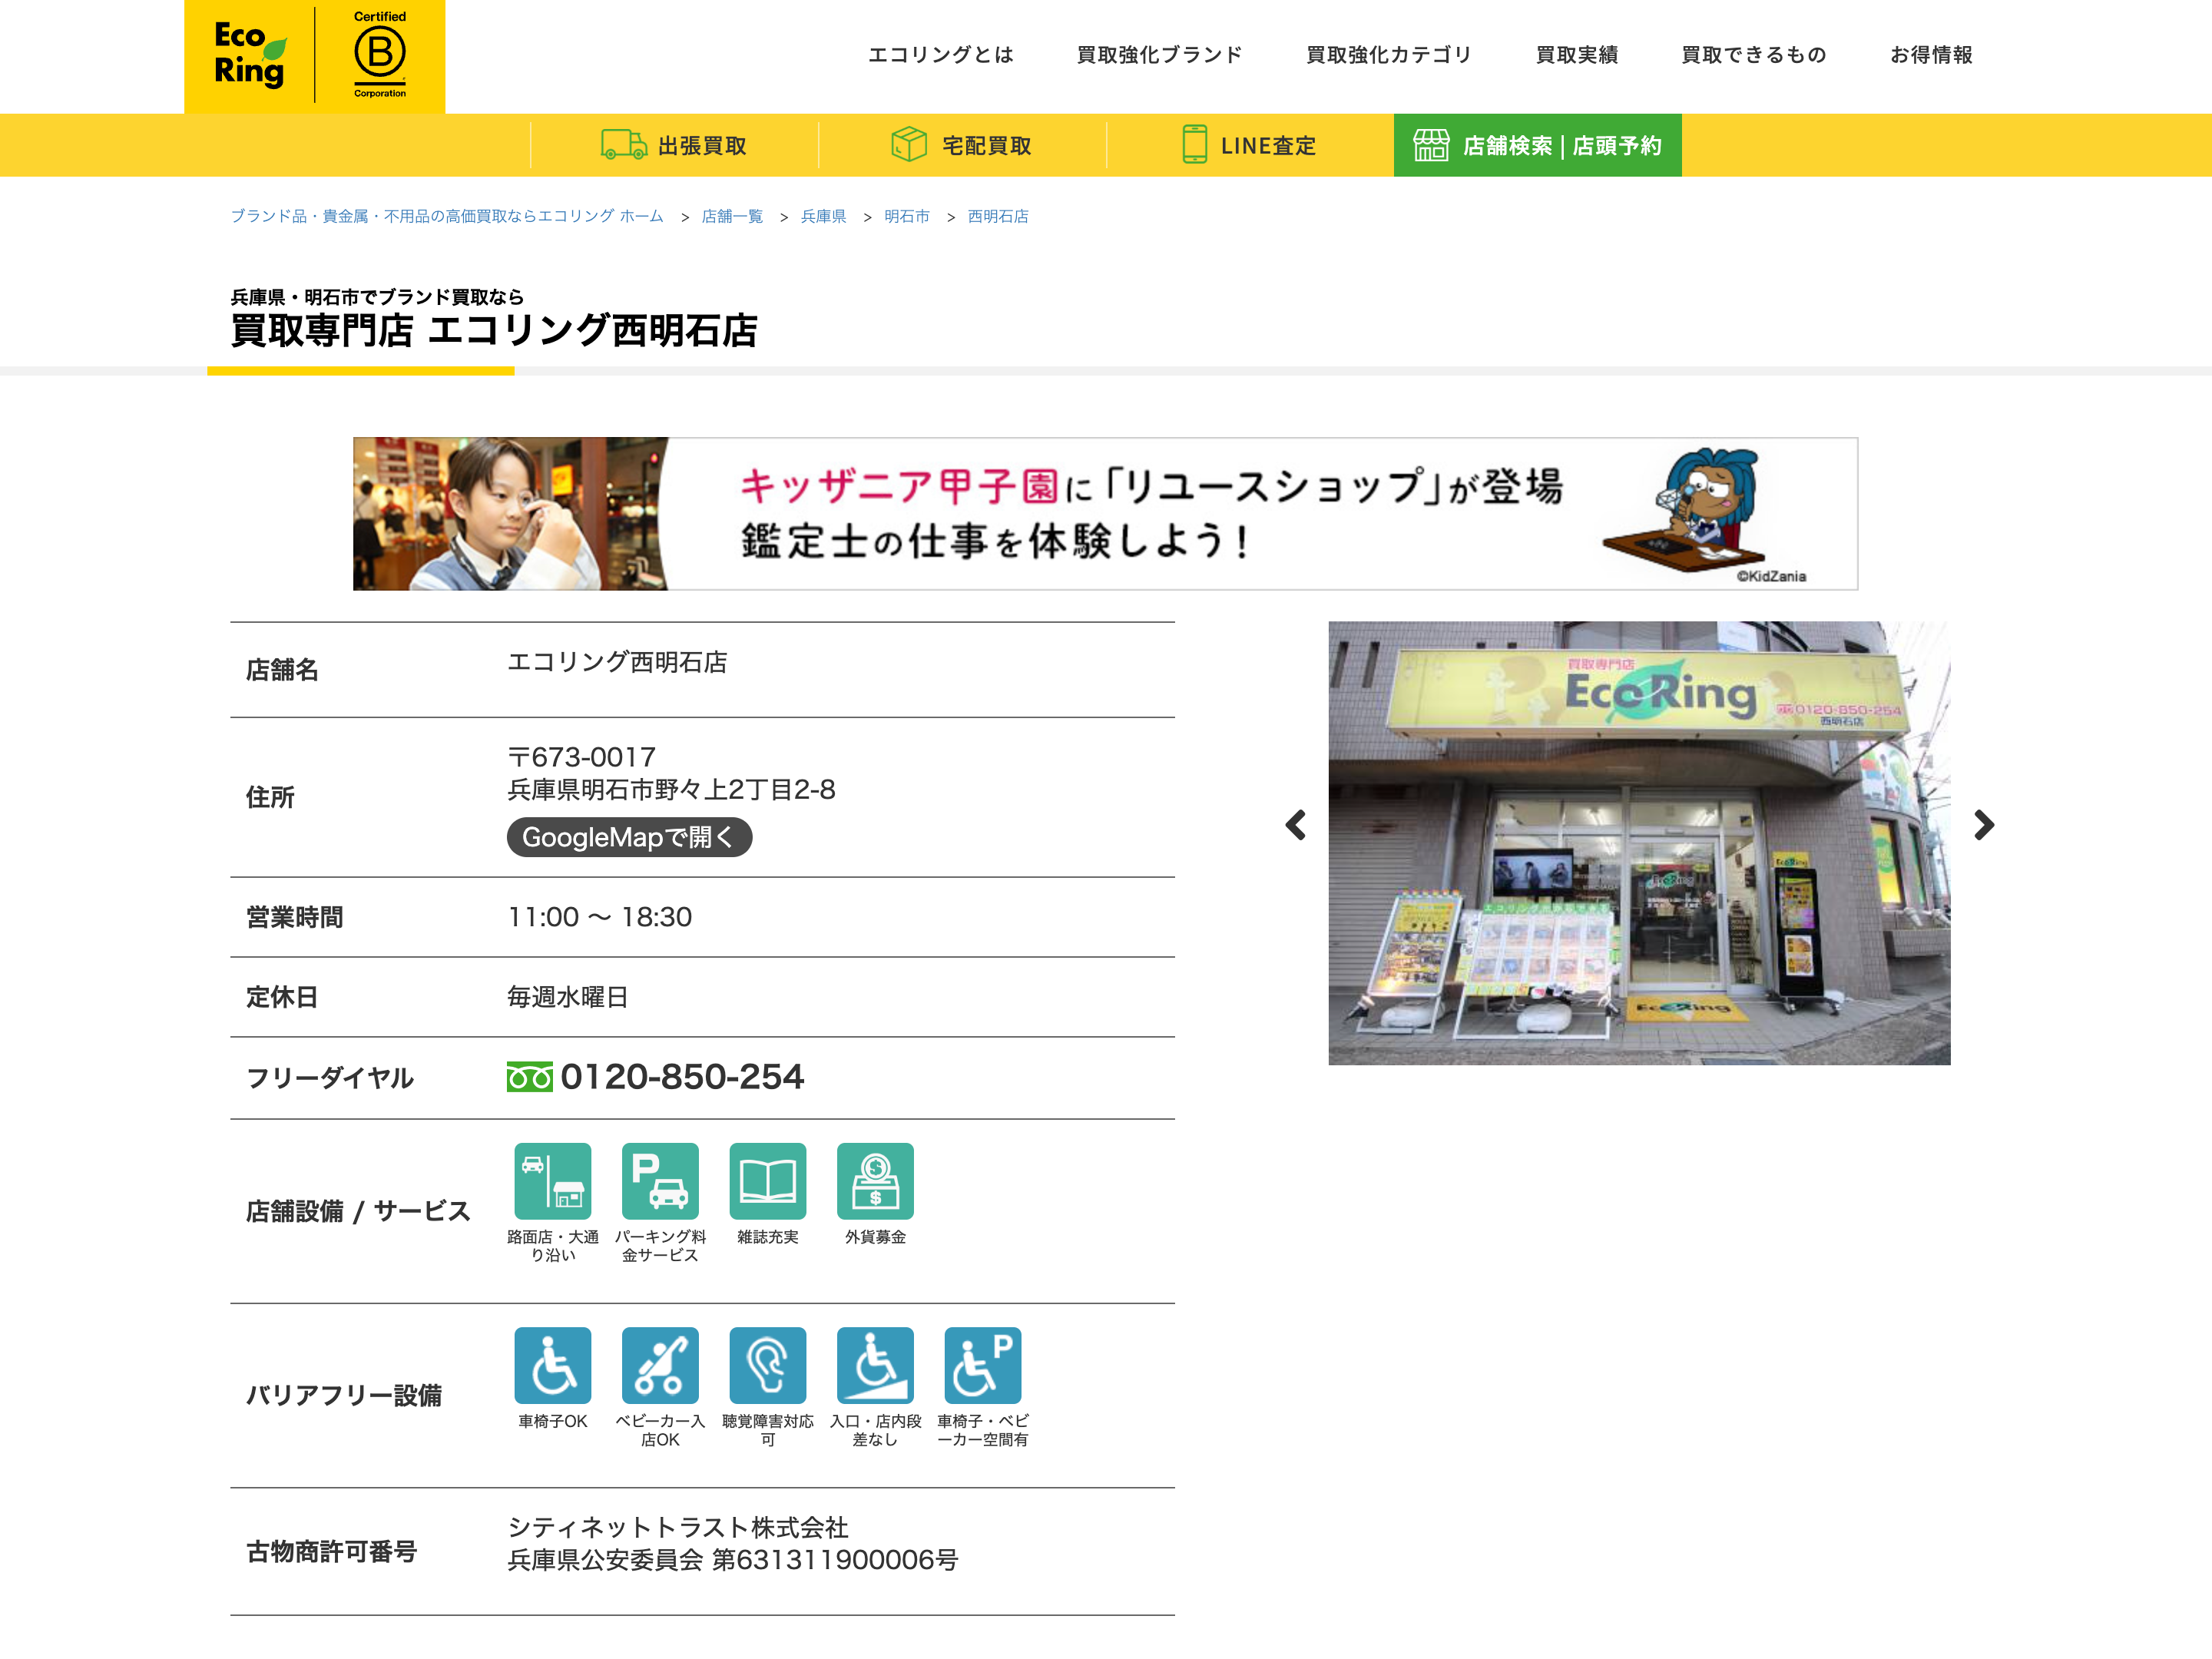The height and width of the screenshot is (1659, 2212).
Task: Open the 西明石店 breadcrumb link
Action: click(998, 216)
